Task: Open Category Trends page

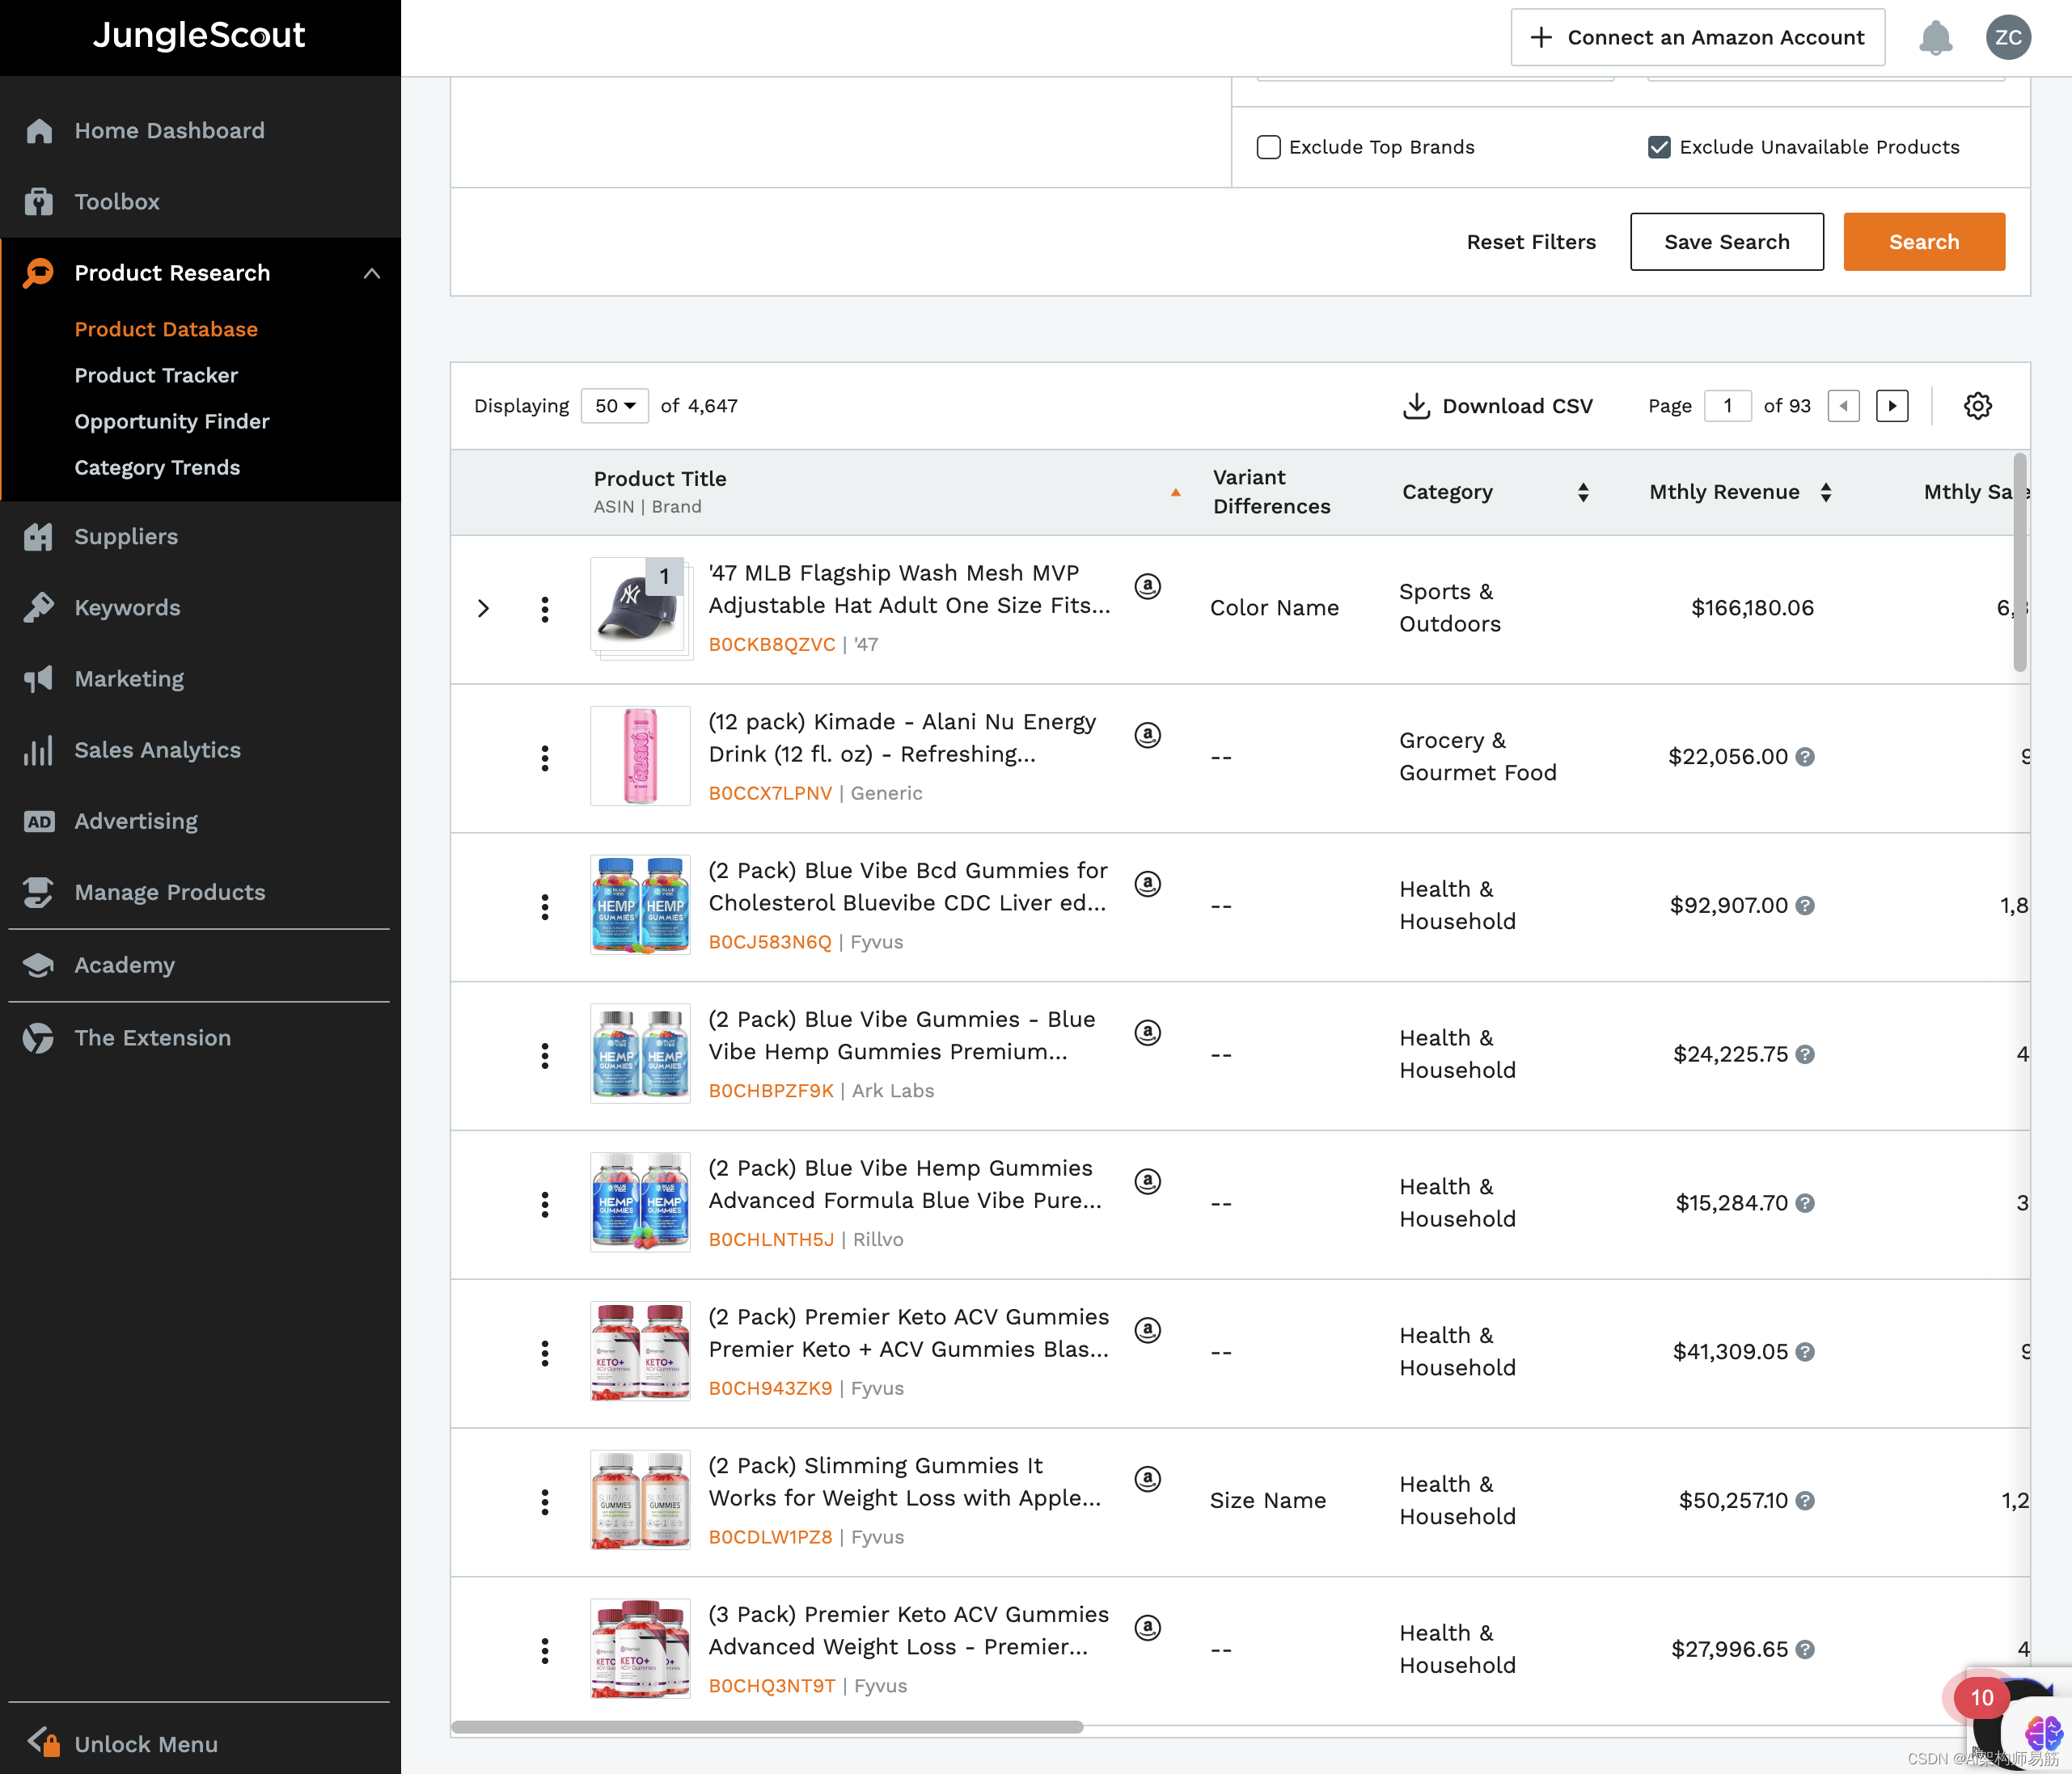Action: tap(157, 467)
